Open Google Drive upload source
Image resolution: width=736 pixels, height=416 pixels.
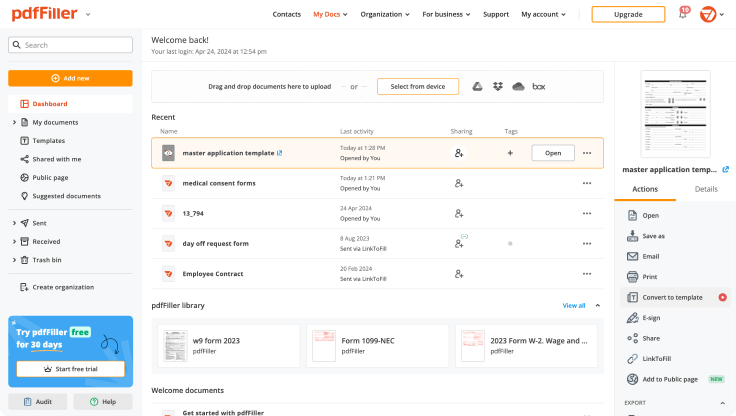click(478, 87)
